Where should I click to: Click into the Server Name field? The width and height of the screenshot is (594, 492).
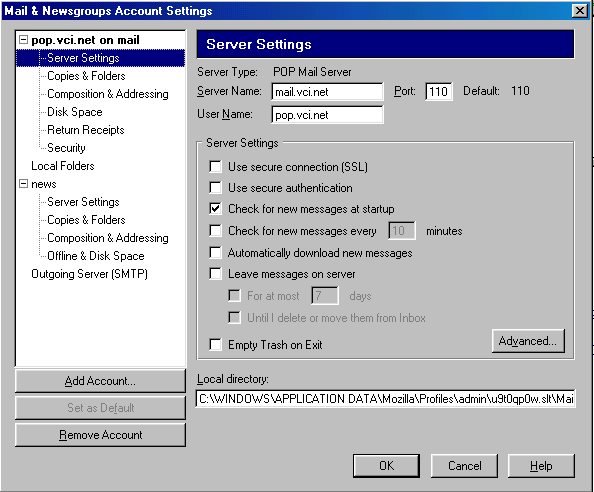(x=327, y=92)
